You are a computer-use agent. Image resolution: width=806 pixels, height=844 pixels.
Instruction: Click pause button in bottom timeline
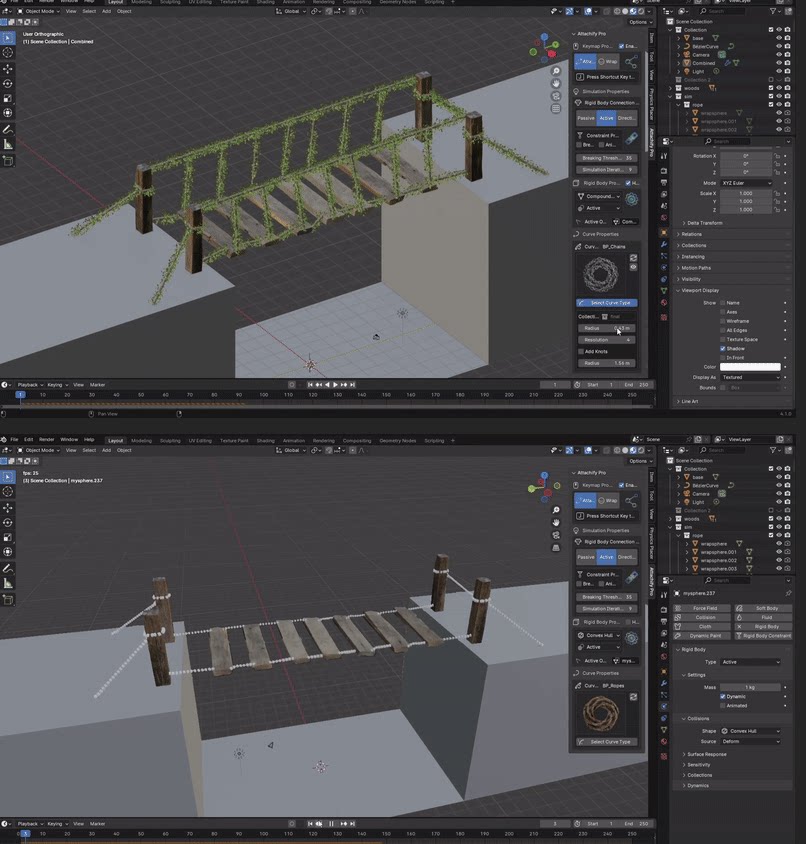(331, 824)
